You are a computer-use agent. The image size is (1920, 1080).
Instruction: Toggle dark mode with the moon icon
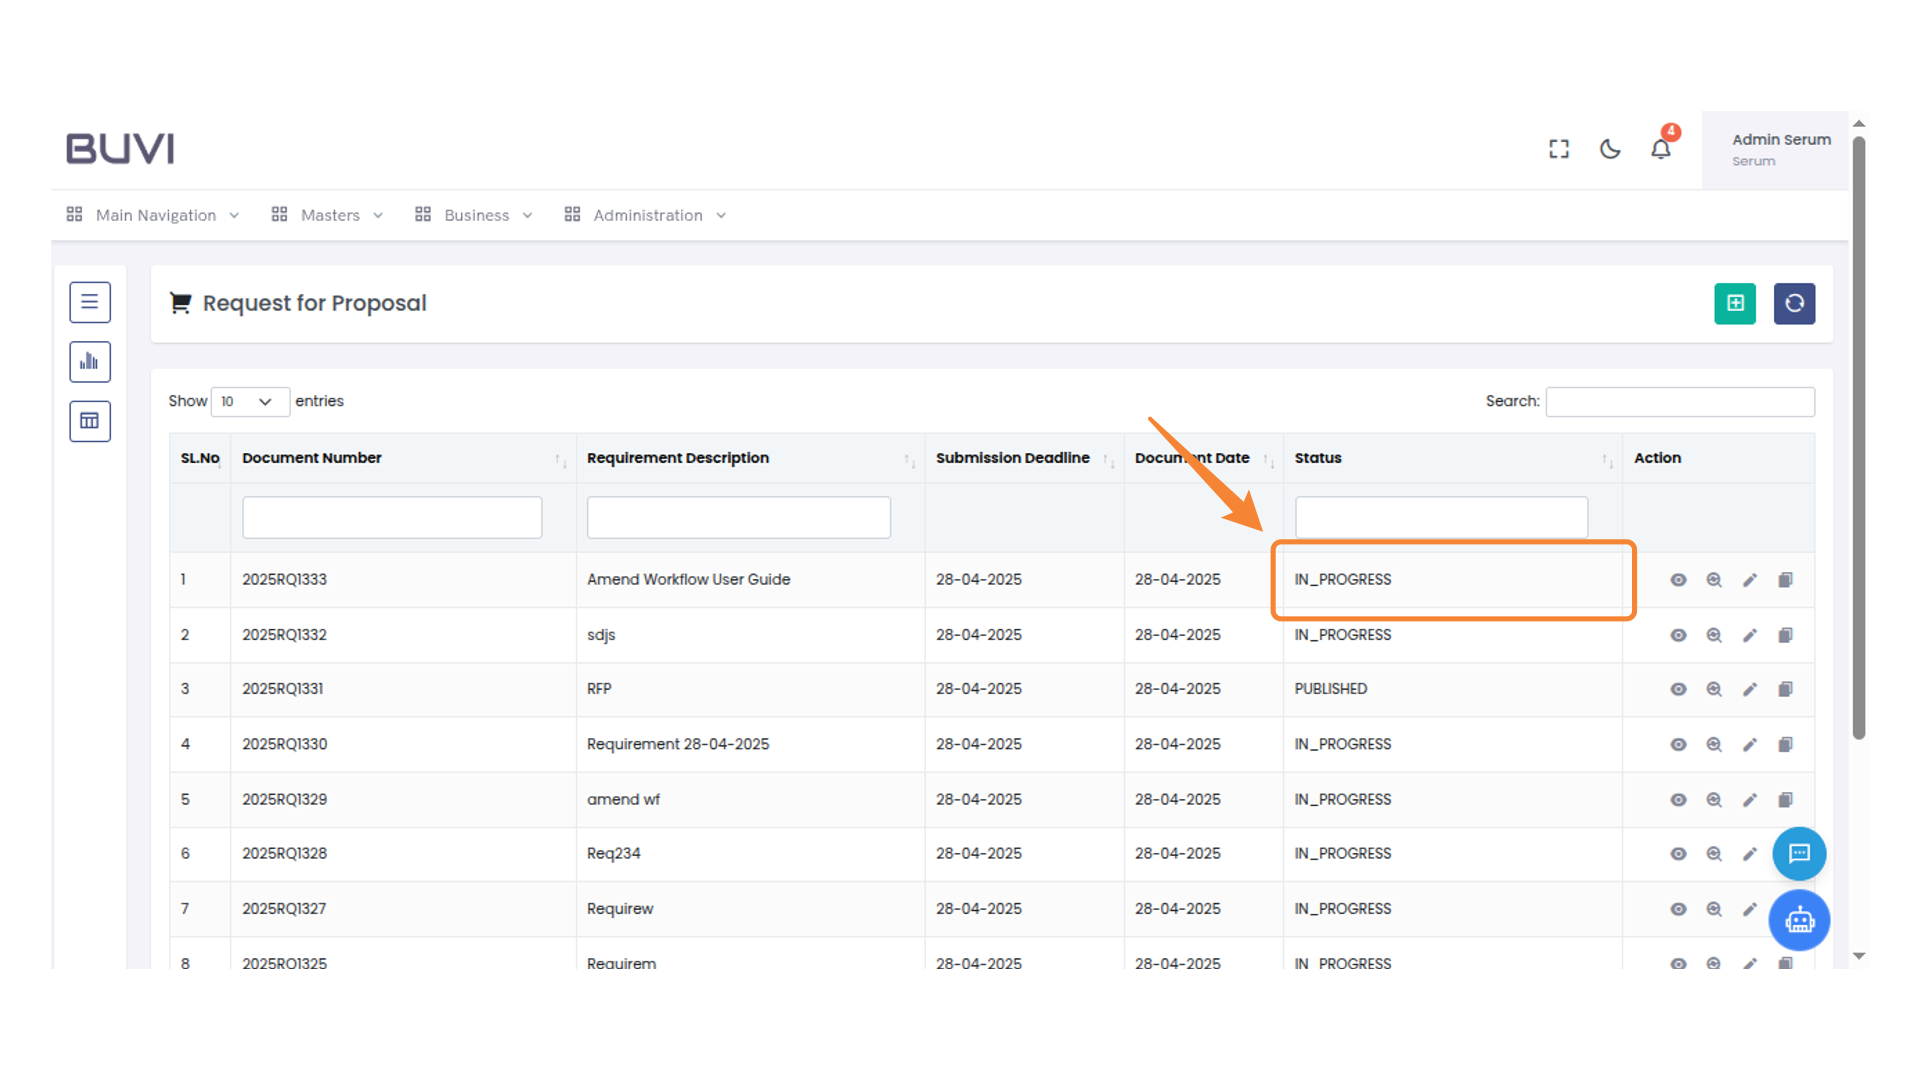1609,149
